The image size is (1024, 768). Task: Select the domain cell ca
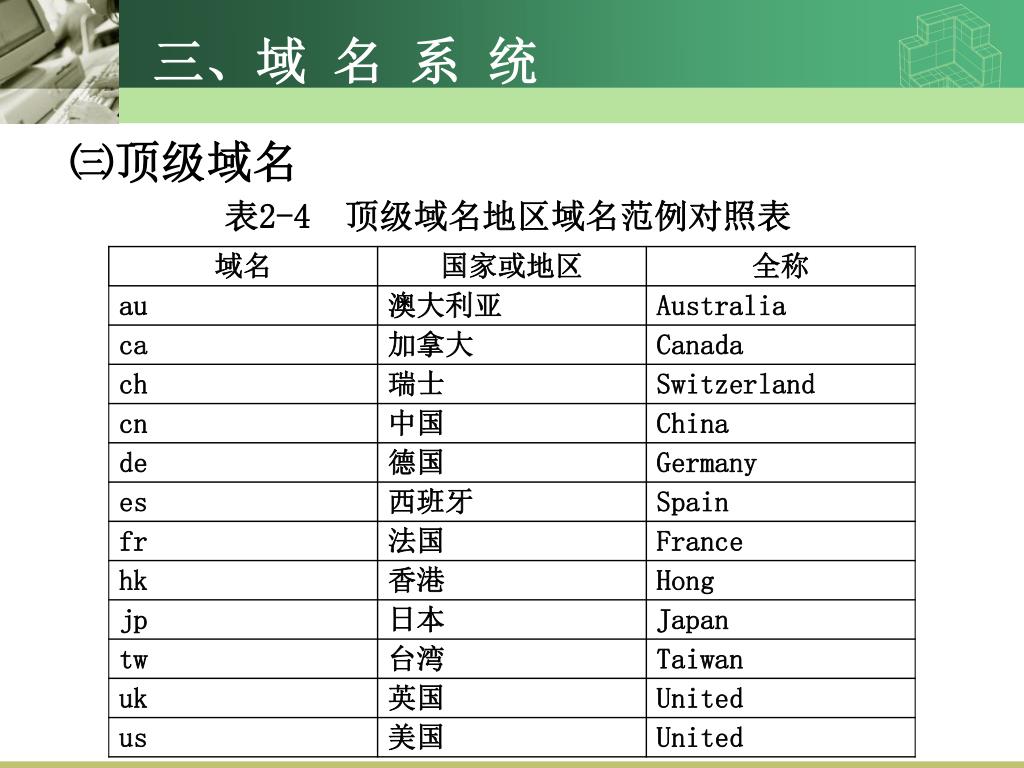(243, 345)
